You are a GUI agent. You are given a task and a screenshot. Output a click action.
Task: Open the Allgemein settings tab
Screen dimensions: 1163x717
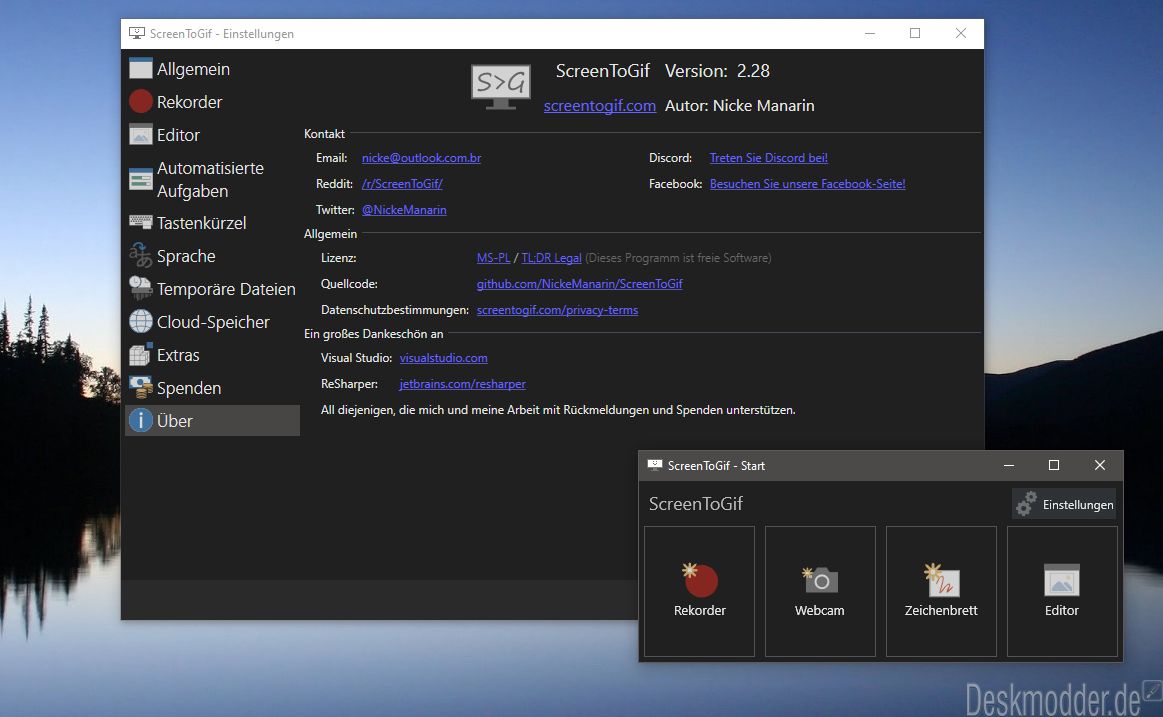pos(213,69)
